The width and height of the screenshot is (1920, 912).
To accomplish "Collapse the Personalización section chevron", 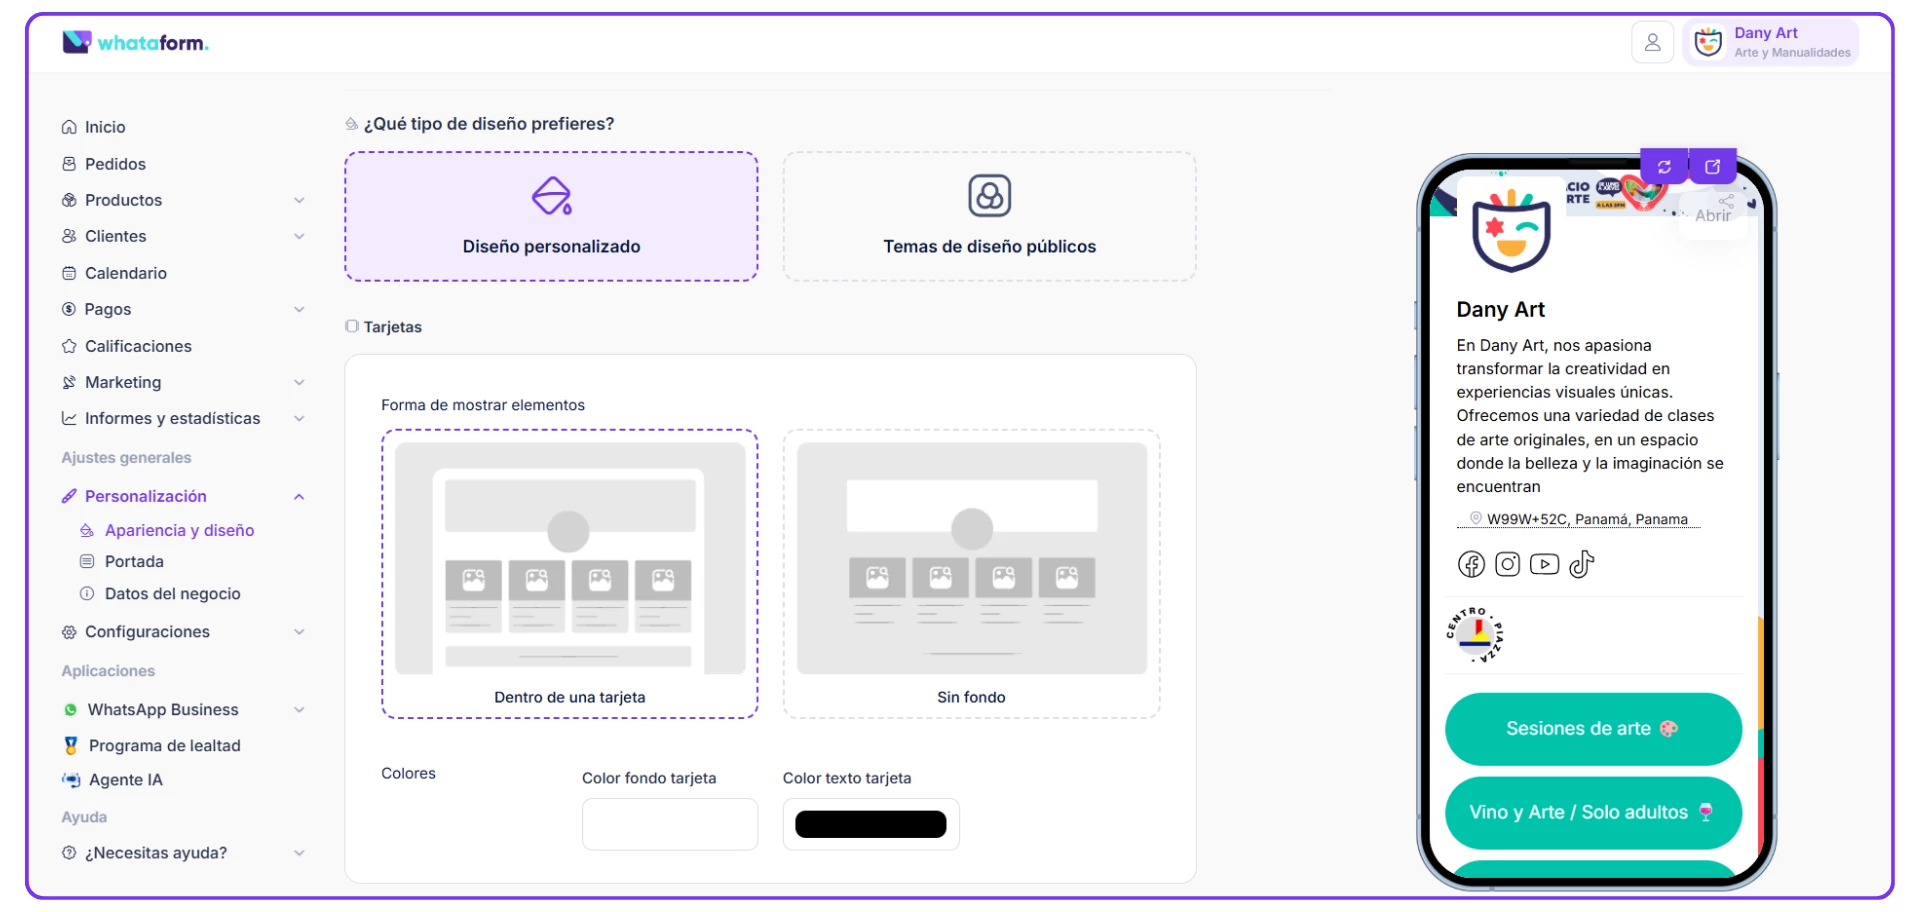I will click(x=299, y=497).
